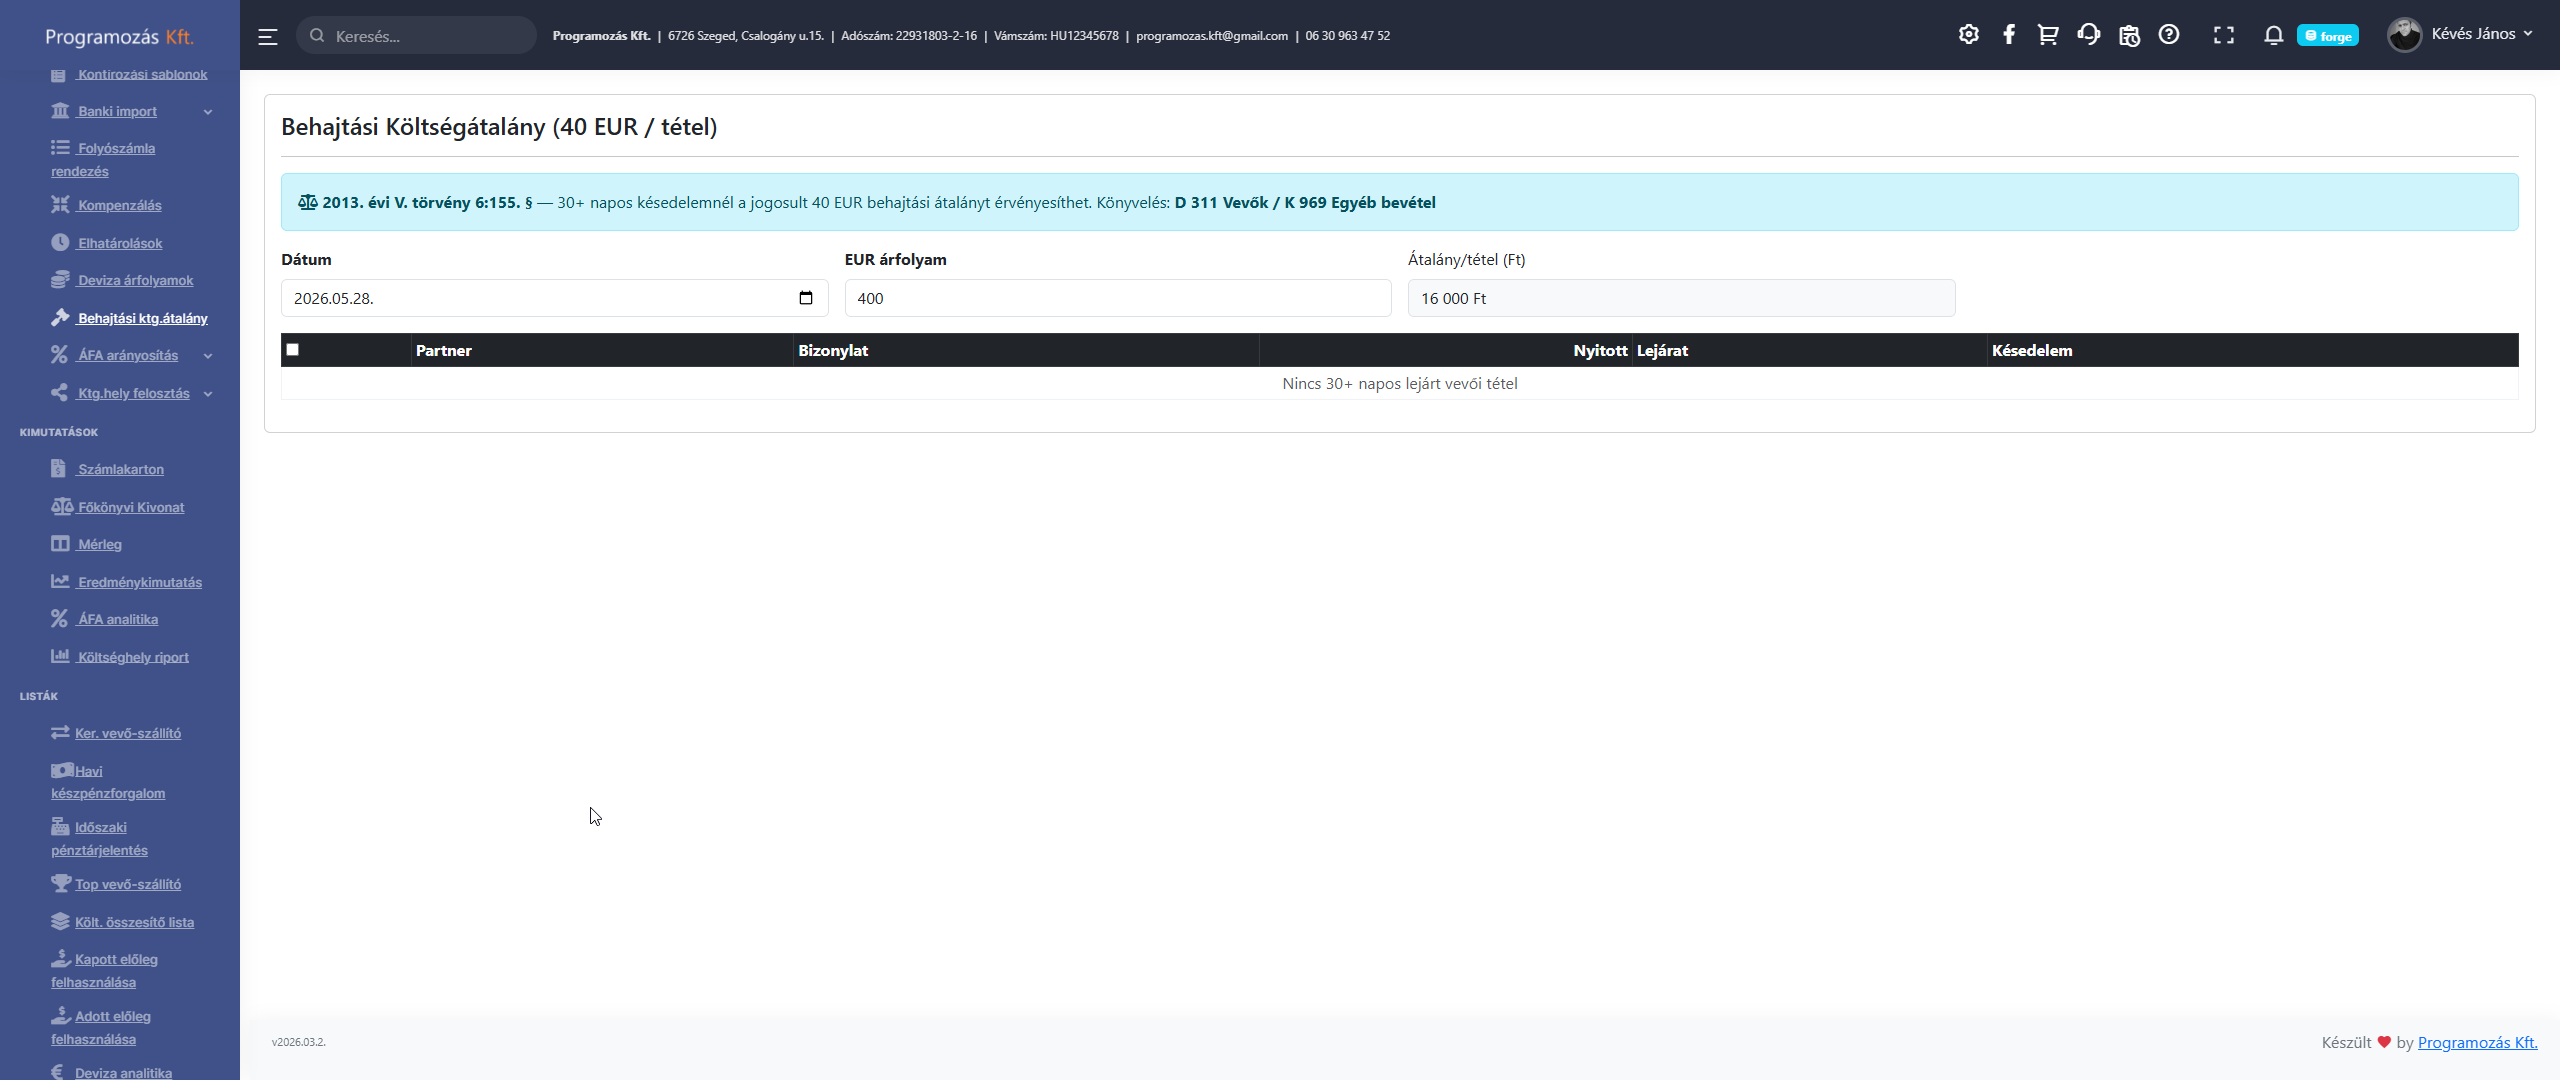
Task: Click the Banki import bank icon
Action: (x=60, y=111)
